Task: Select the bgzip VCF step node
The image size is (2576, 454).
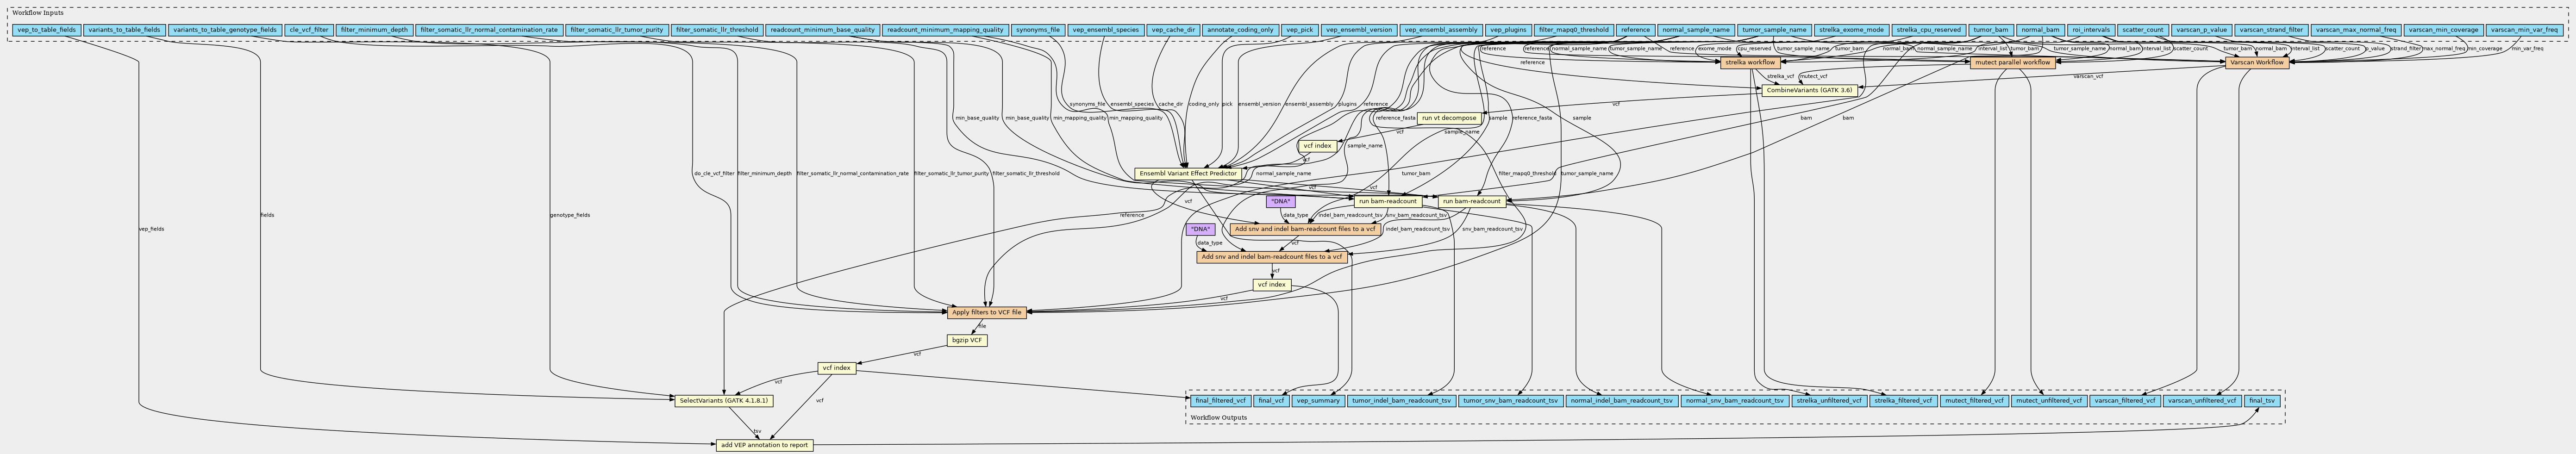Action: tap(967, 340)
